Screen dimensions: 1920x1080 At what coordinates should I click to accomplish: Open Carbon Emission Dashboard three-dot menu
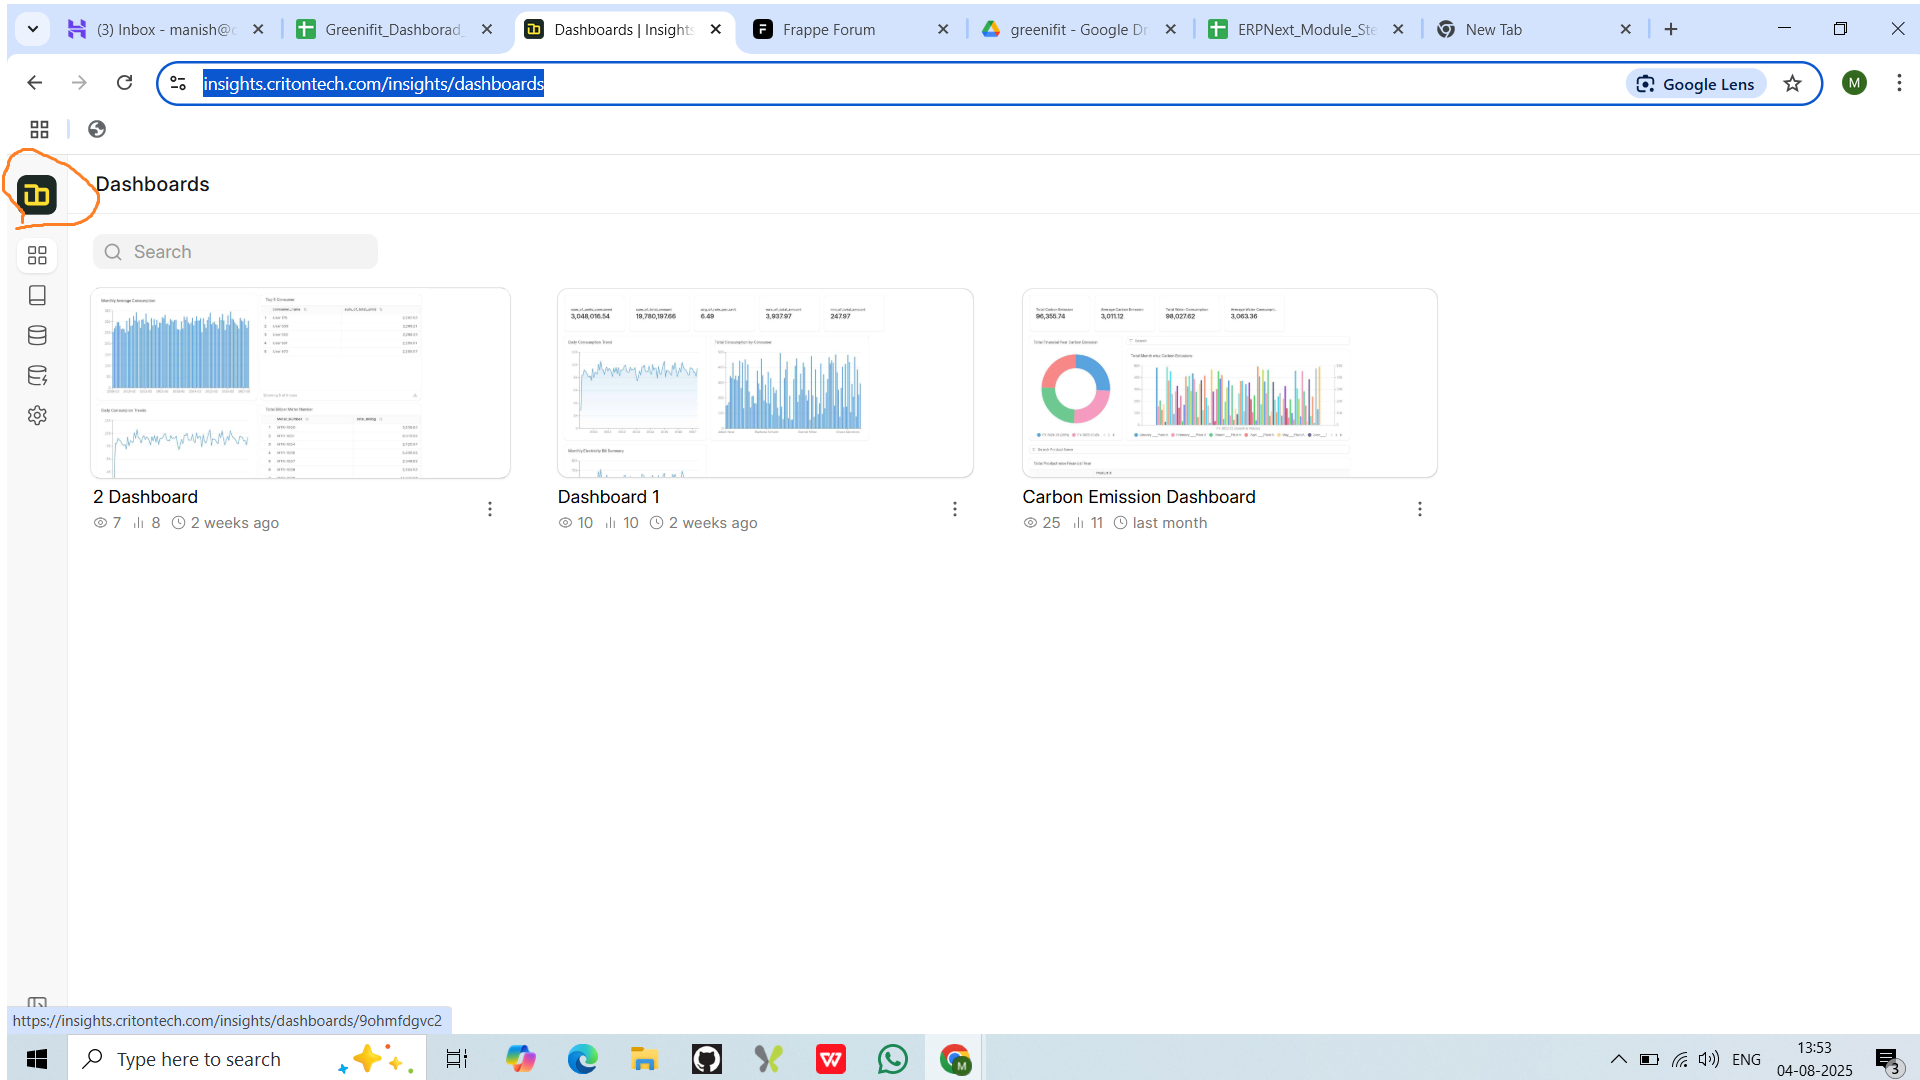pyautogui.click(x=1420, y=509)
